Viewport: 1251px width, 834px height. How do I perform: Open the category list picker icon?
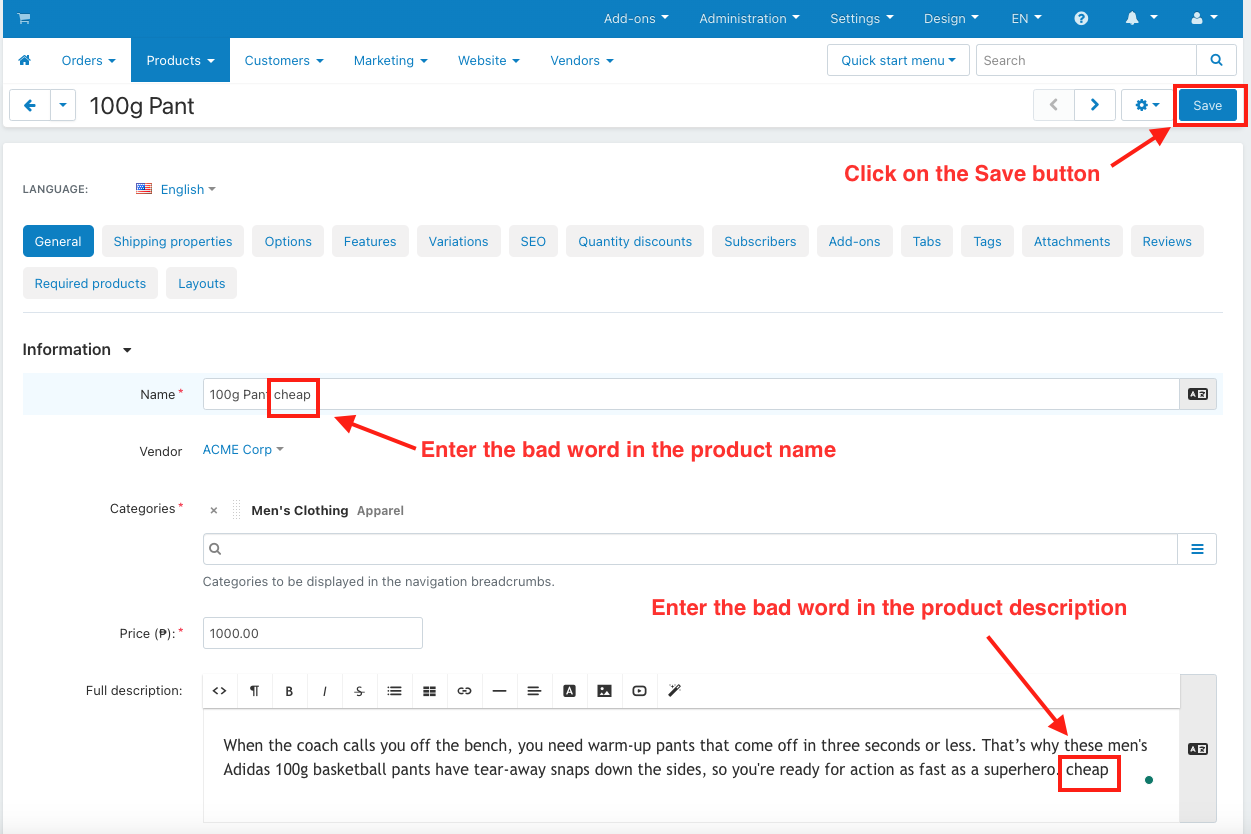(x=1197, y=549)
